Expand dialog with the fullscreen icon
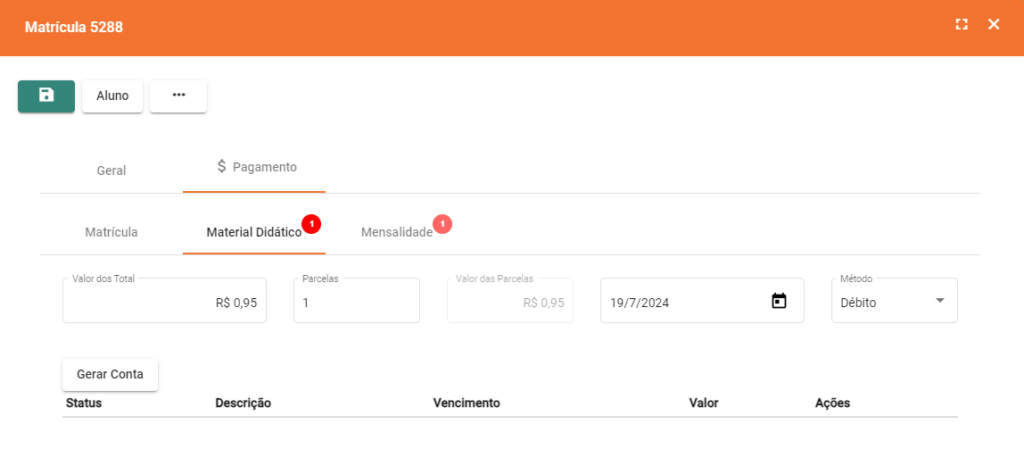The height and width of the screenshot is (466, 1024). 961,25
